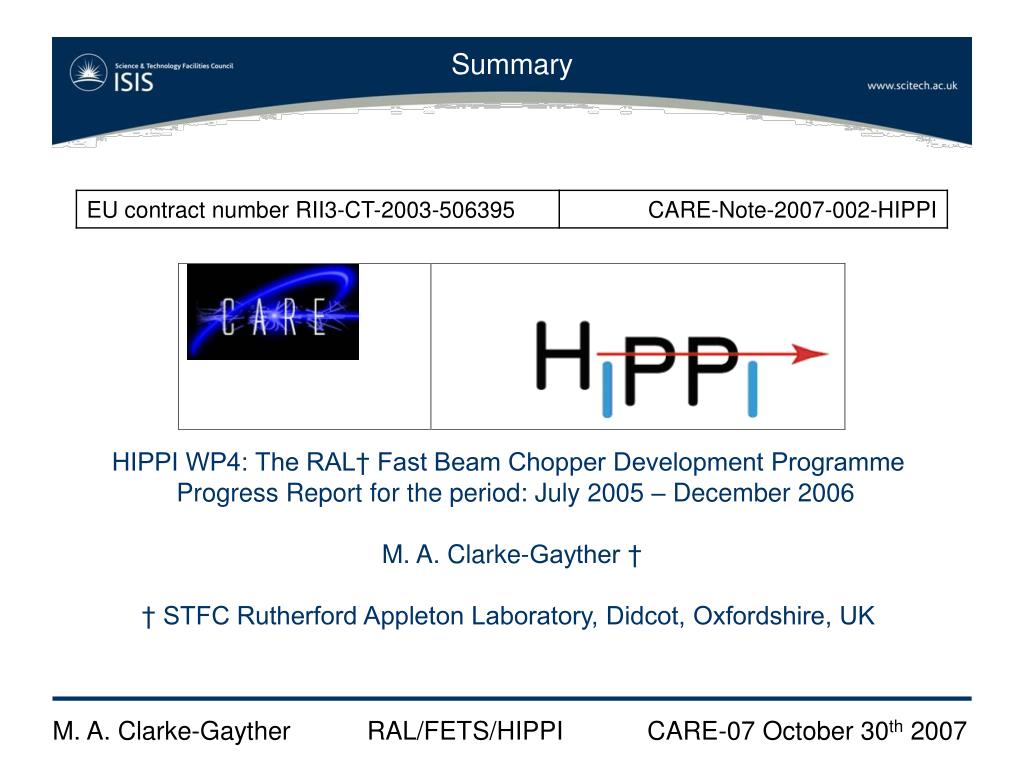
Task: Click the 'STFC Rutherford Appleton Laboratory' affiliation
Action: point(508,616)
